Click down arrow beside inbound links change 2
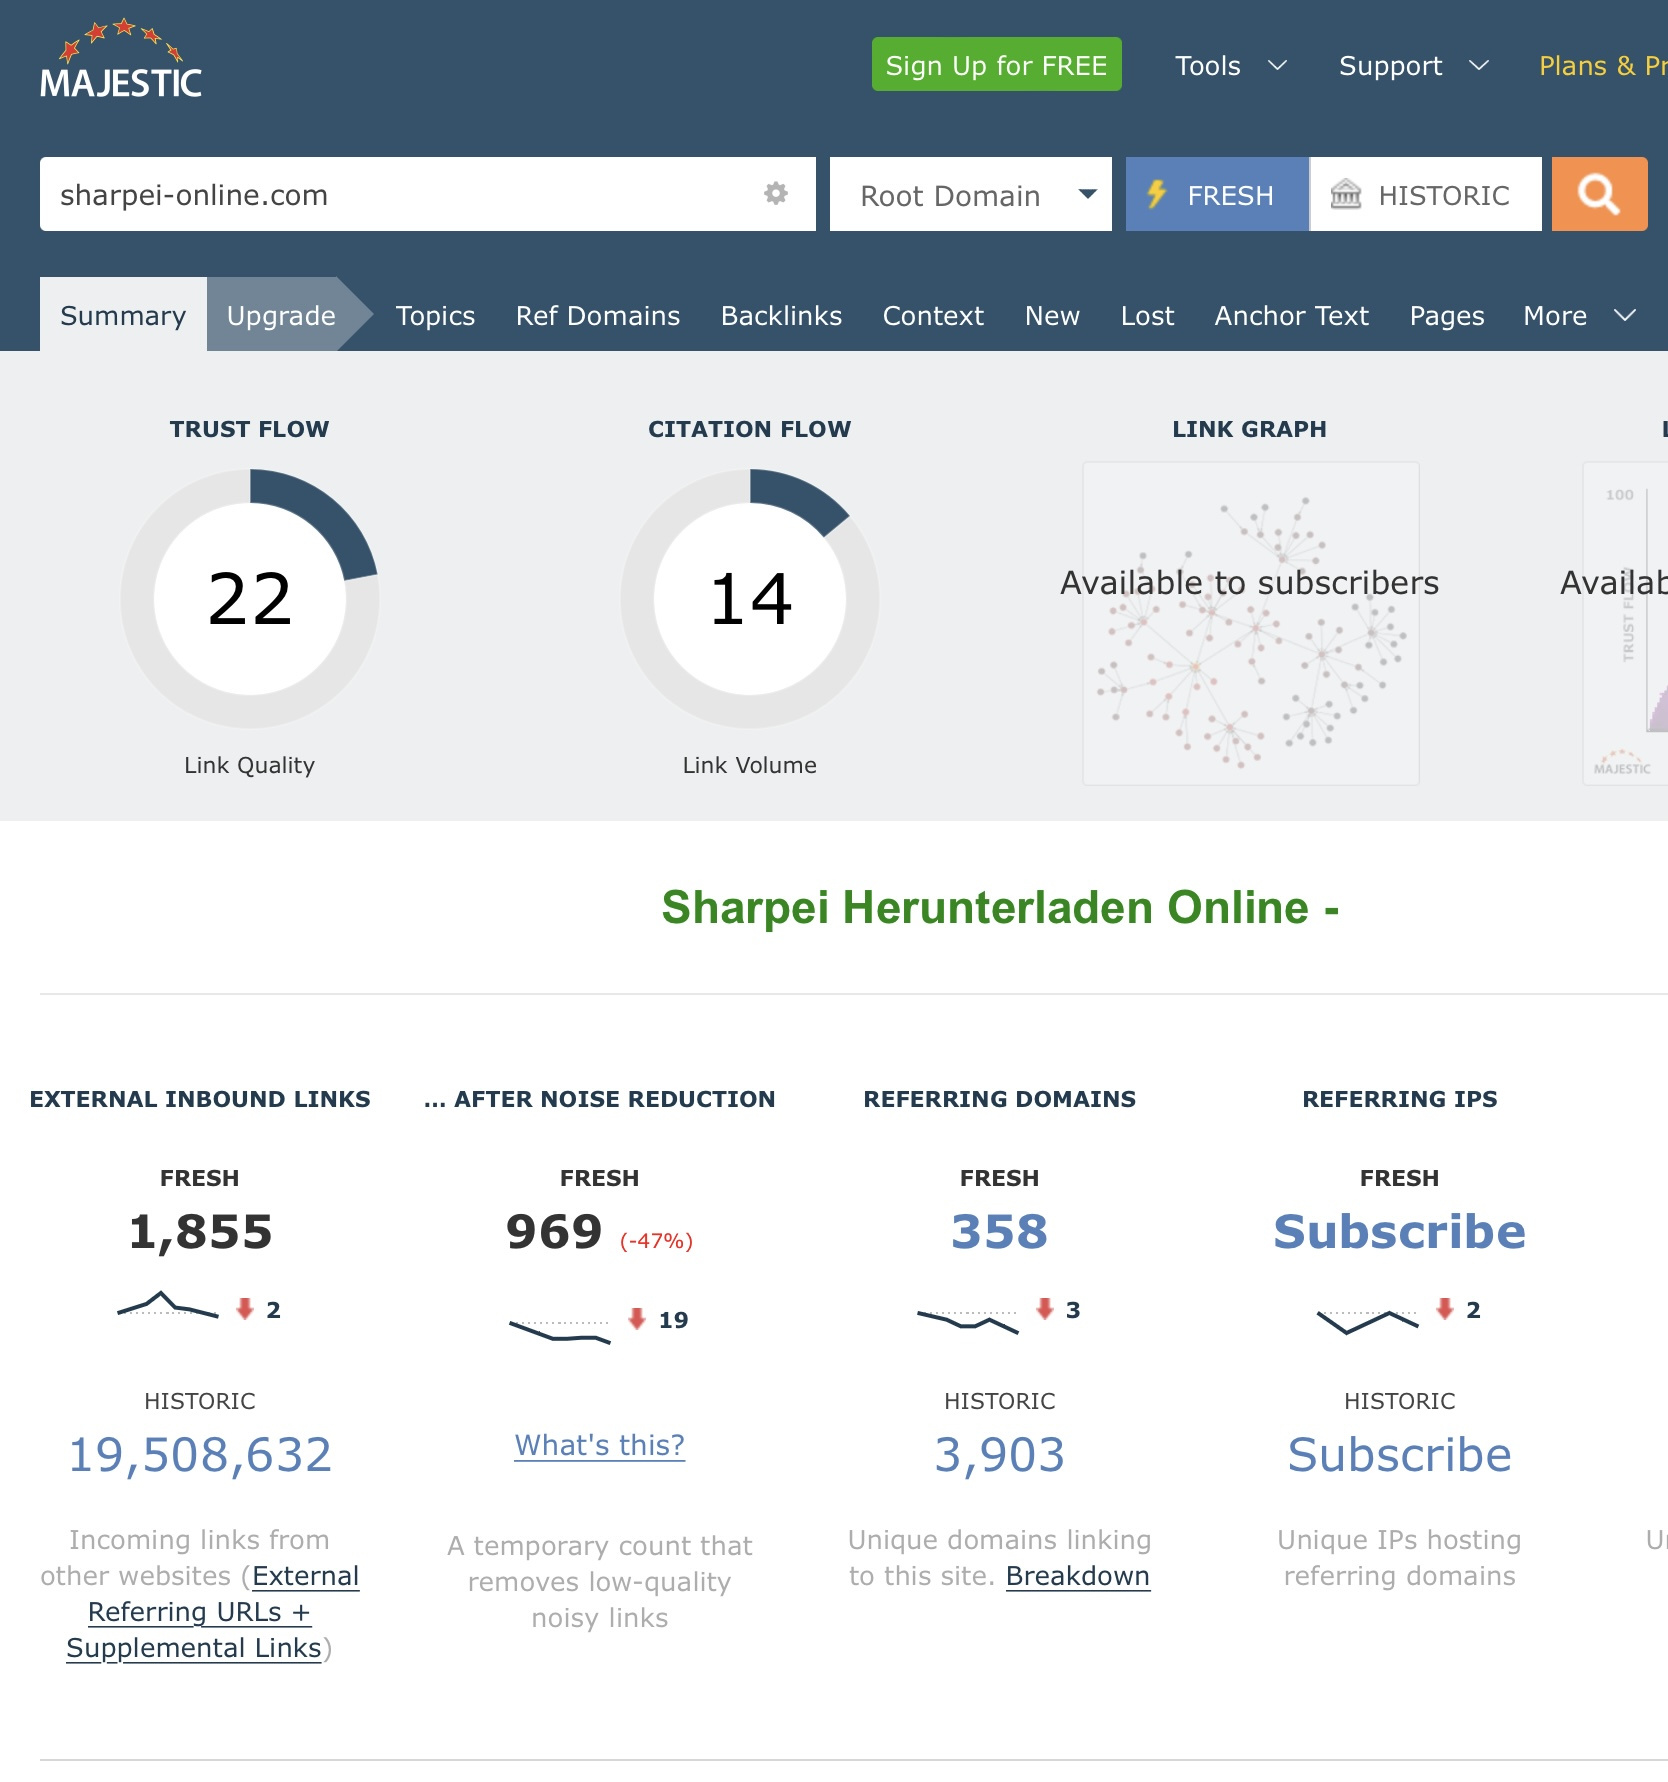Image resolution: width=1668 pixels, height=1782 pixels. click(x=245, y=1308)
